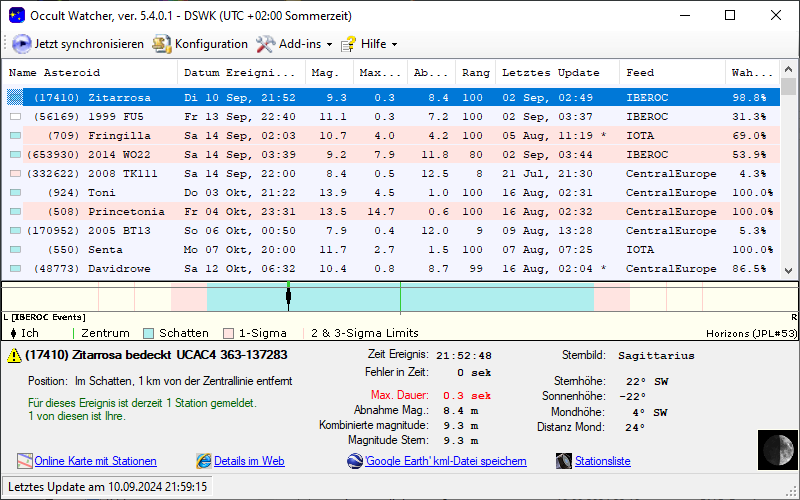Expand the Hilfe dropdown arrow
The image size is (800, 500).
click(394, 45)
